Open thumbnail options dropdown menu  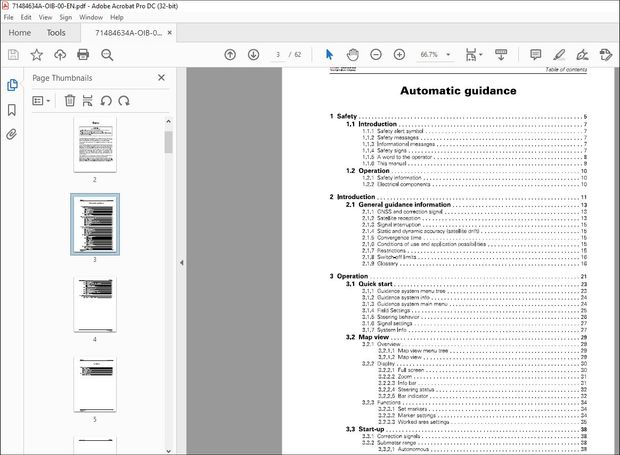41,101
